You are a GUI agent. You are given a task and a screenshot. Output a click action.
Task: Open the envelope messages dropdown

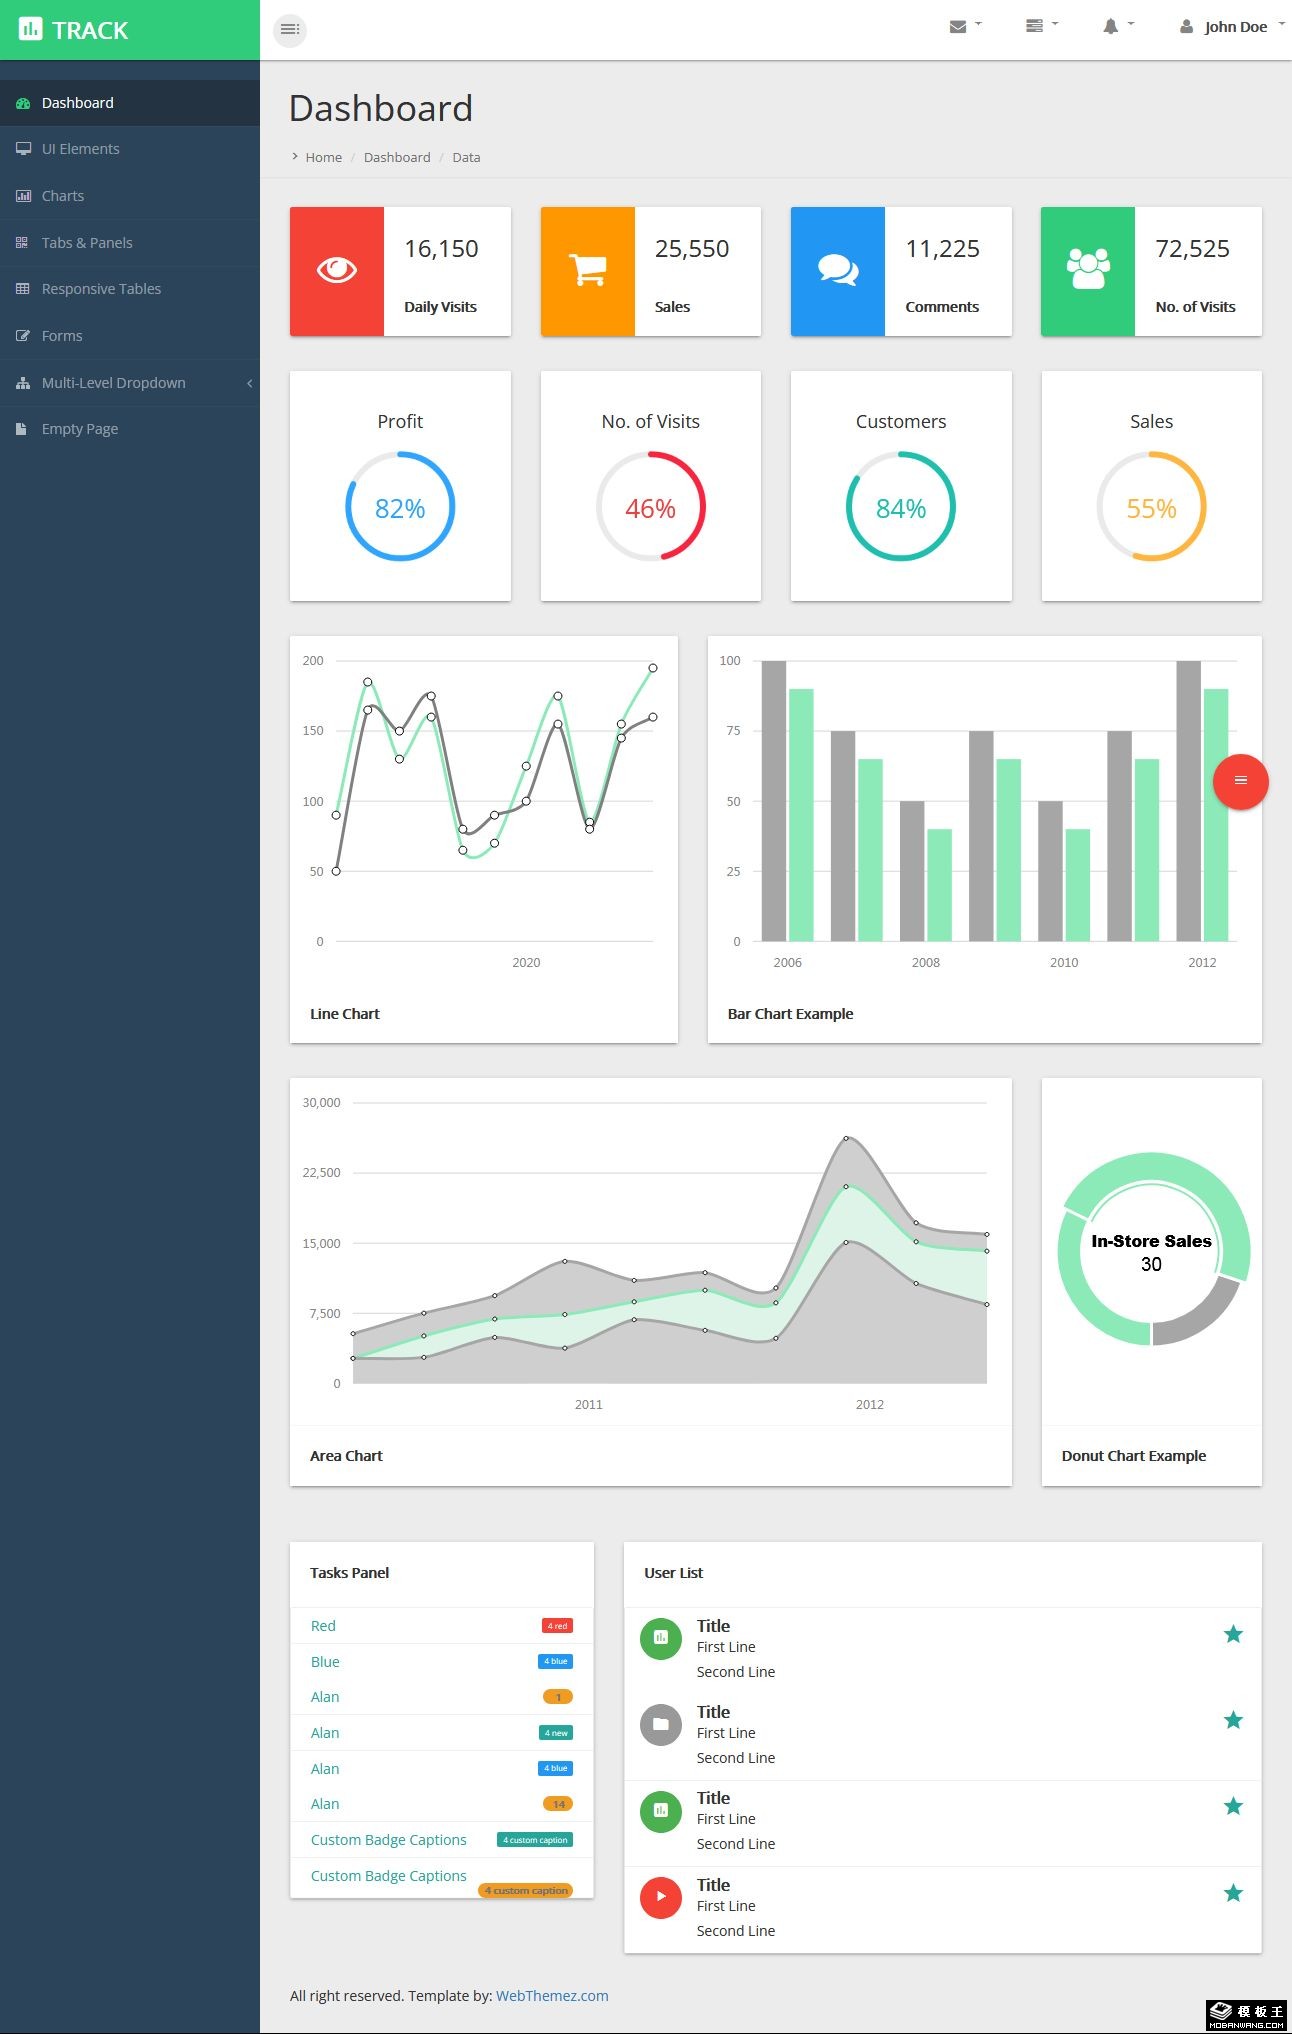point(964,27)
